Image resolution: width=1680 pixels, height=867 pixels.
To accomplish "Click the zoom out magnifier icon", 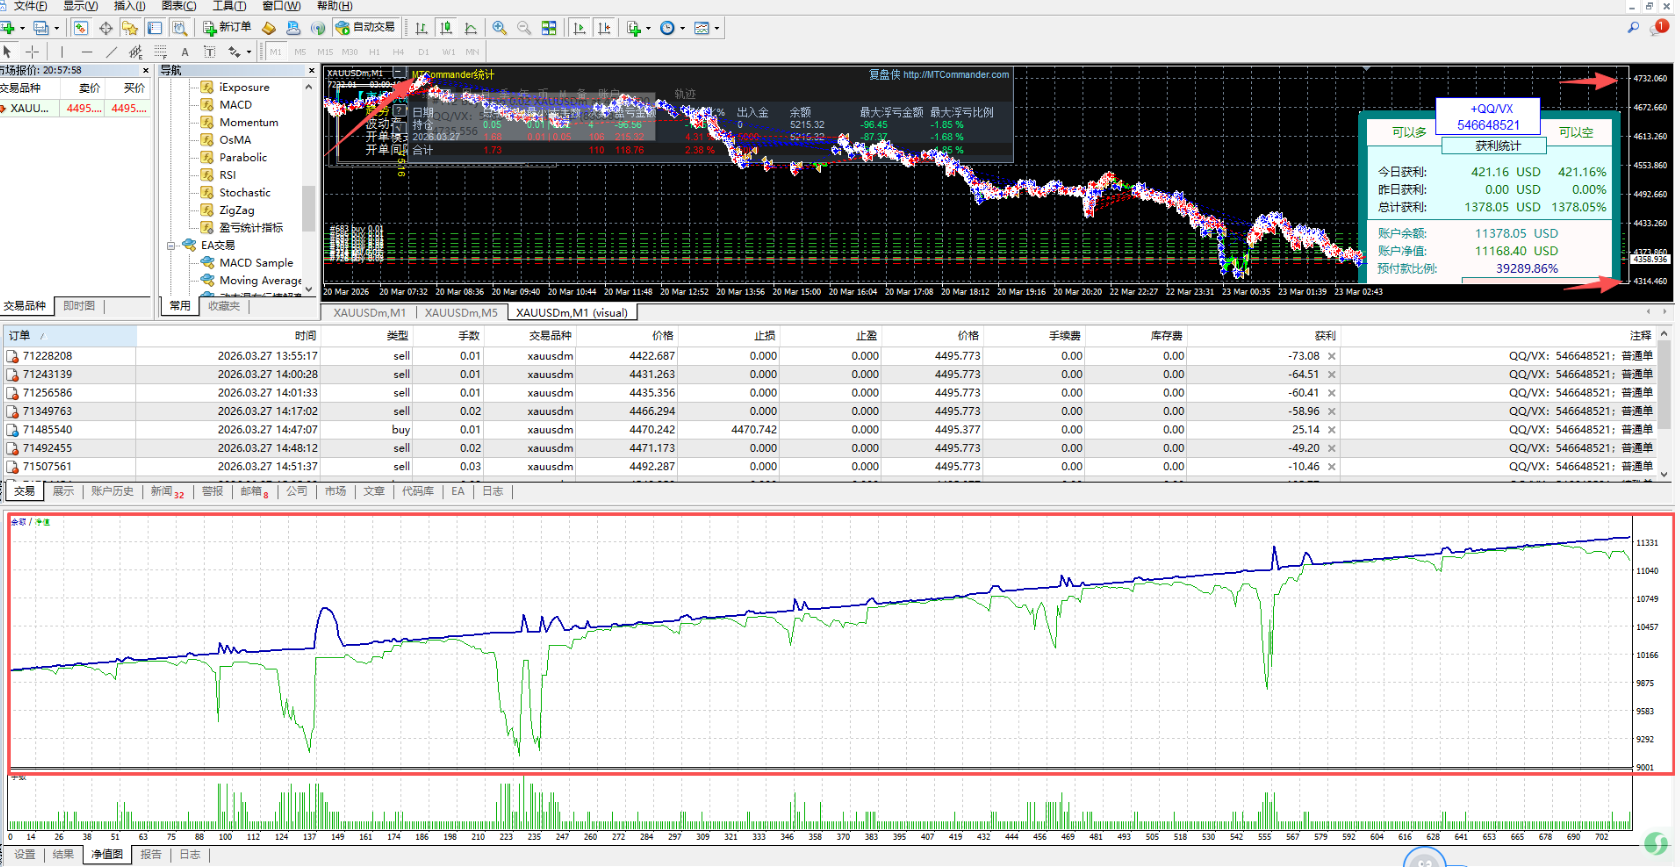I will (x=524, y=28).
